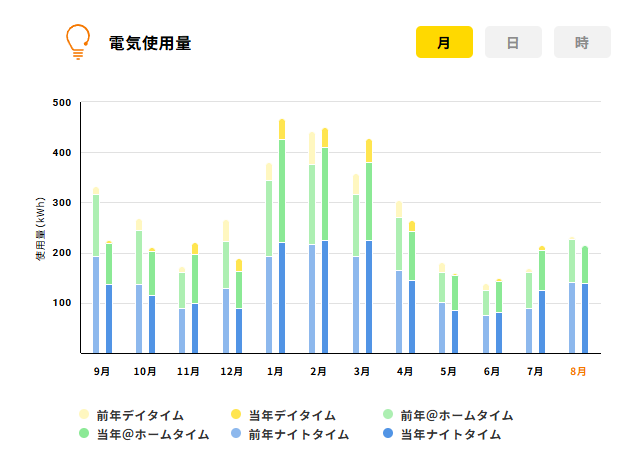This screenshot has height=454, width=627.
Task: Click the 当年デイタイム legend color dot
Action: pyautogui.click(x=236, y=414)
